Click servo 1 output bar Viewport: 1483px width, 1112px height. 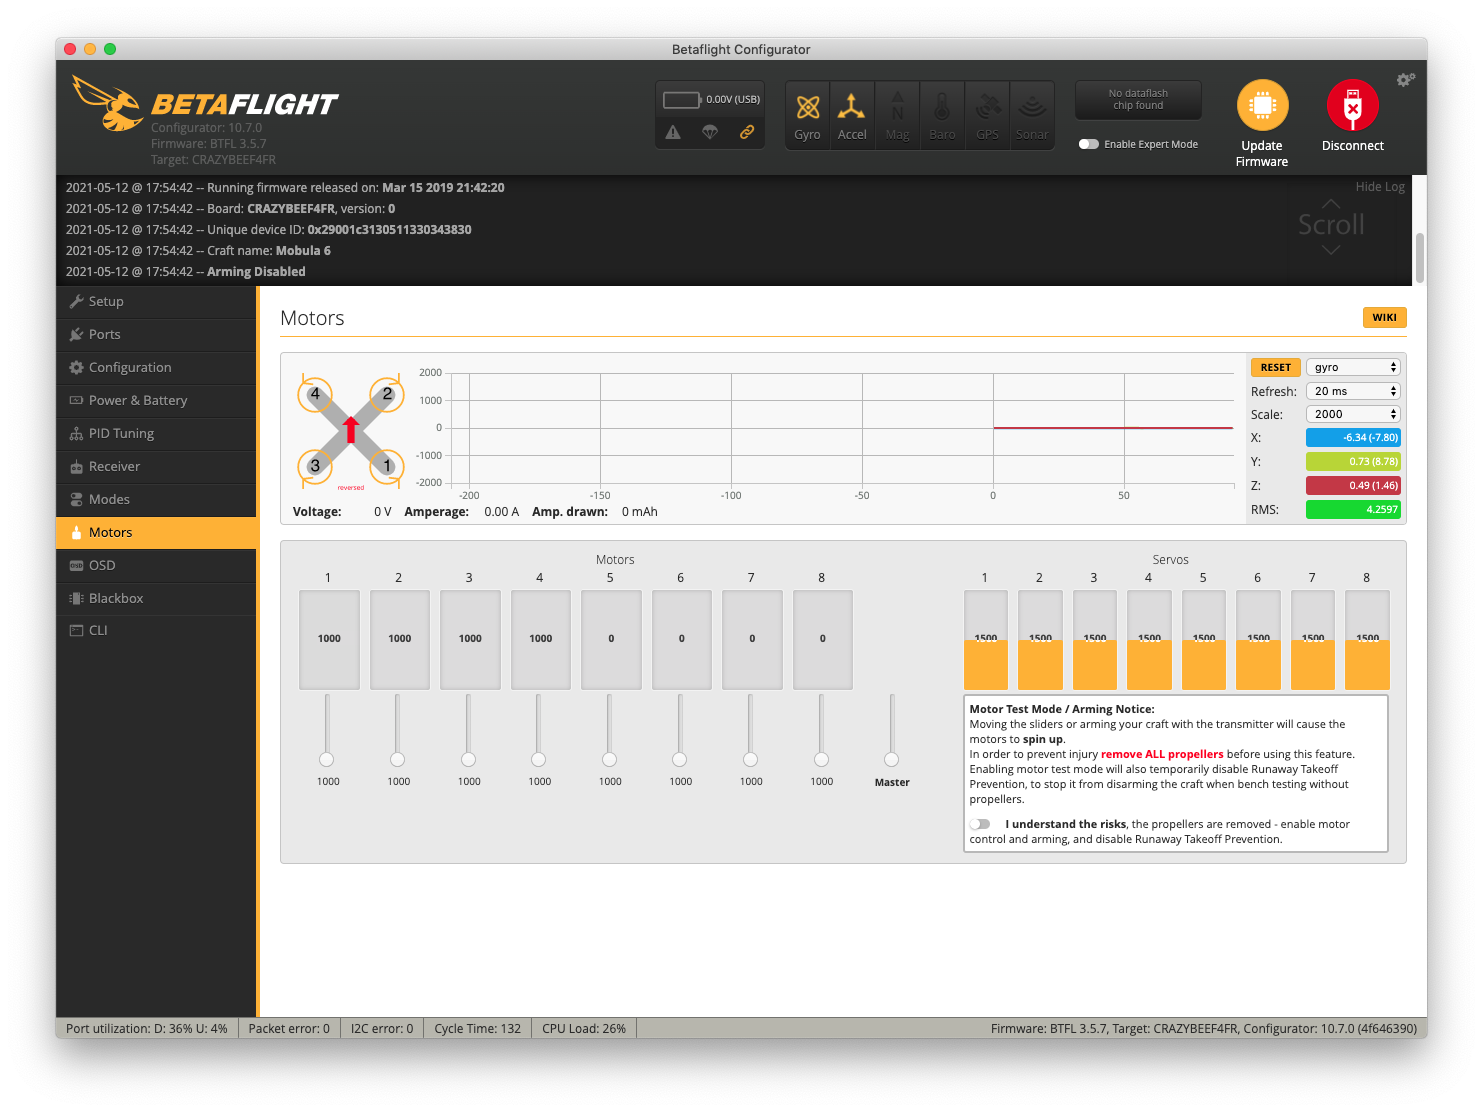pos(986,640)
